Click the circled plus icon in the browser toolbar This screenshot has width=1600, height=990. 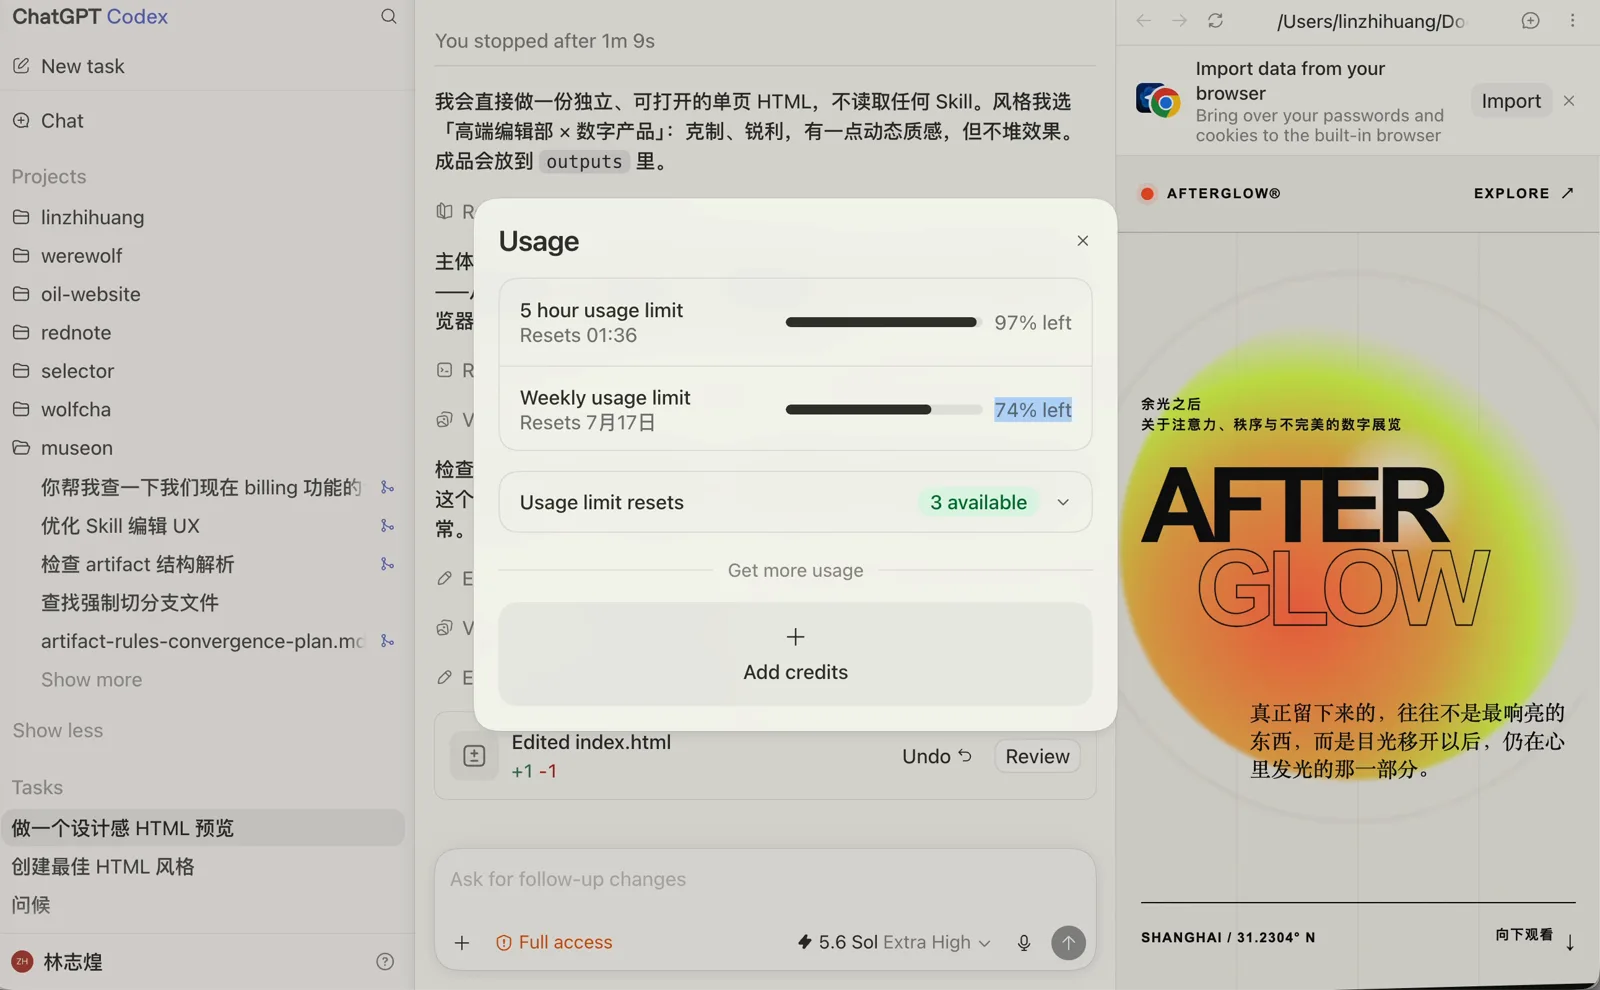(1530, 21)
